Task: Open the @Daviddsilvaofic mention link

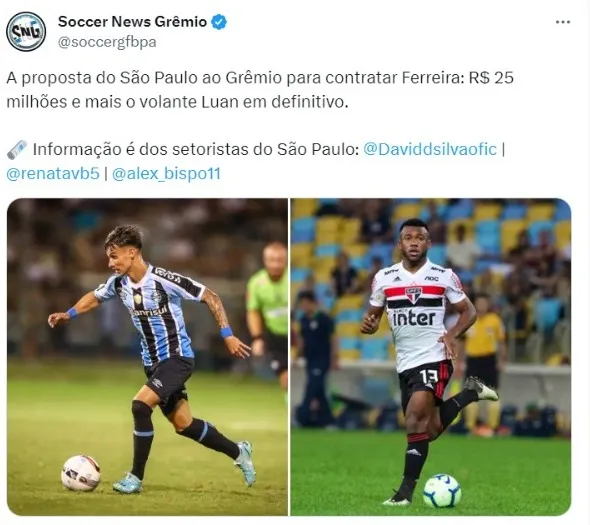Action: pyautogui.click(x=430, y=149)
